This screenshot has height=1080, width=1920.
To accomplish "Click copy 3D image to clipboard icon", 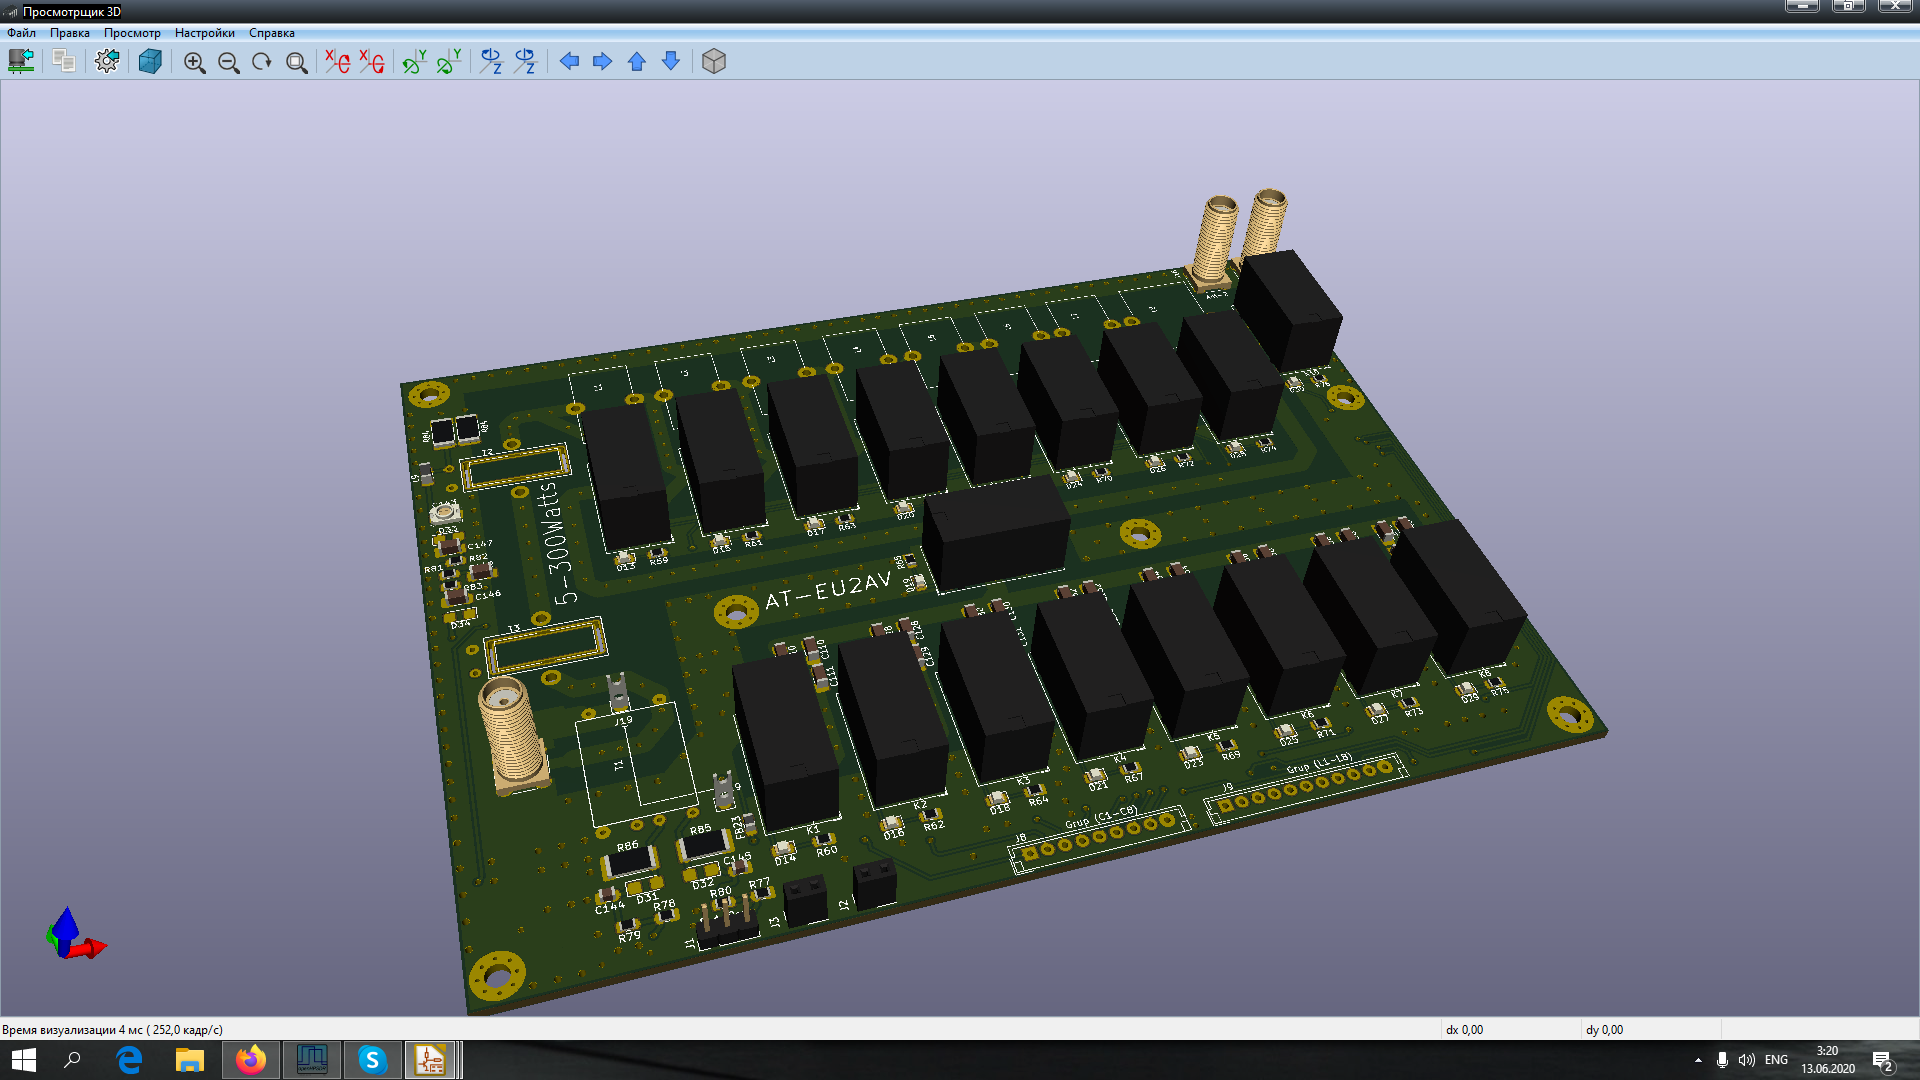I will pyautogui.click(x=64, y=62).
